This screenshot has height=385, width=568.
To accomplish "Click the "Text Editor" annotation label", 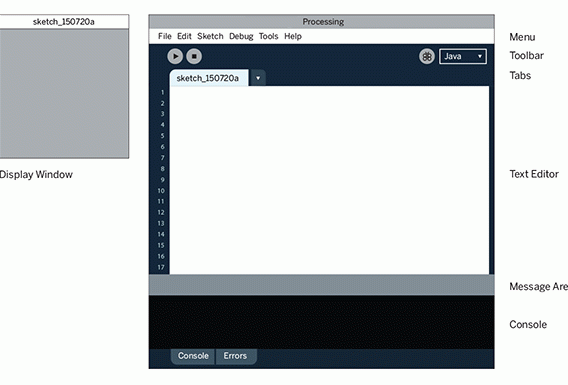I will tap(534, 174).
